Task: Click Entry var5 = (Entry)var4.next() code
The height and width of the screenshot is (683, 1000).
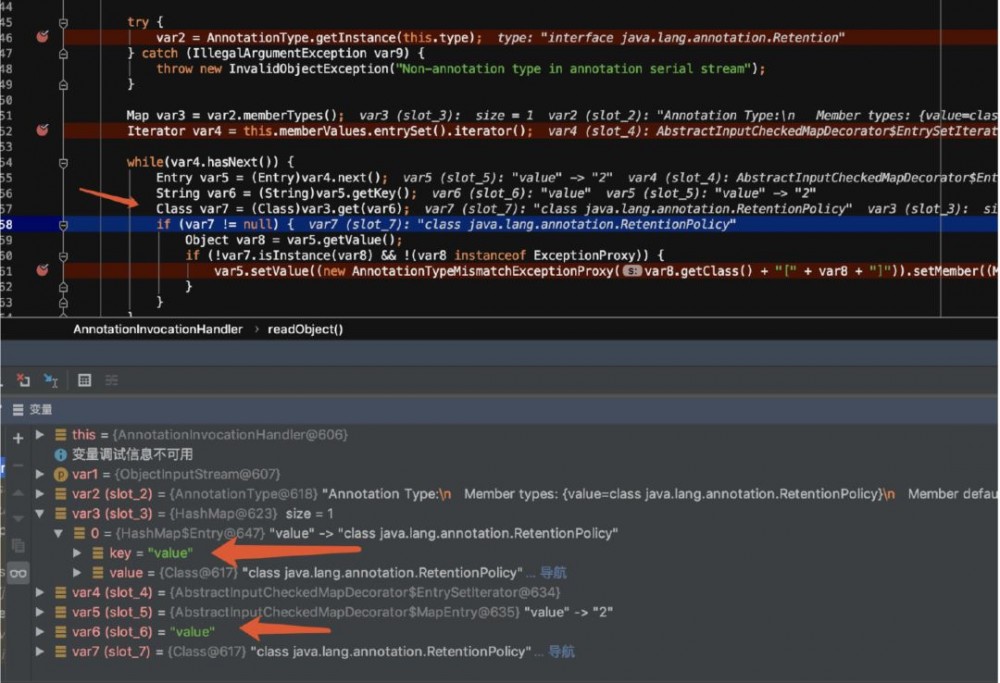Action: [272, 178]
